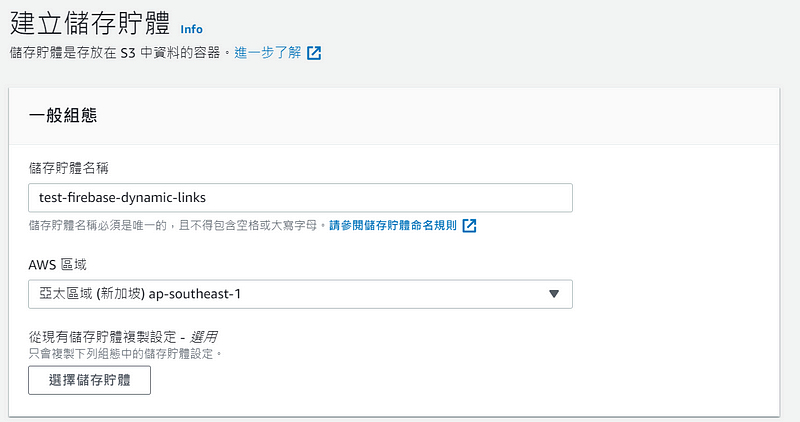This screenshot has height=422, width=800.
Task: Click the 從現有儲存貯體複製設定 label
Action: [102, 337]
